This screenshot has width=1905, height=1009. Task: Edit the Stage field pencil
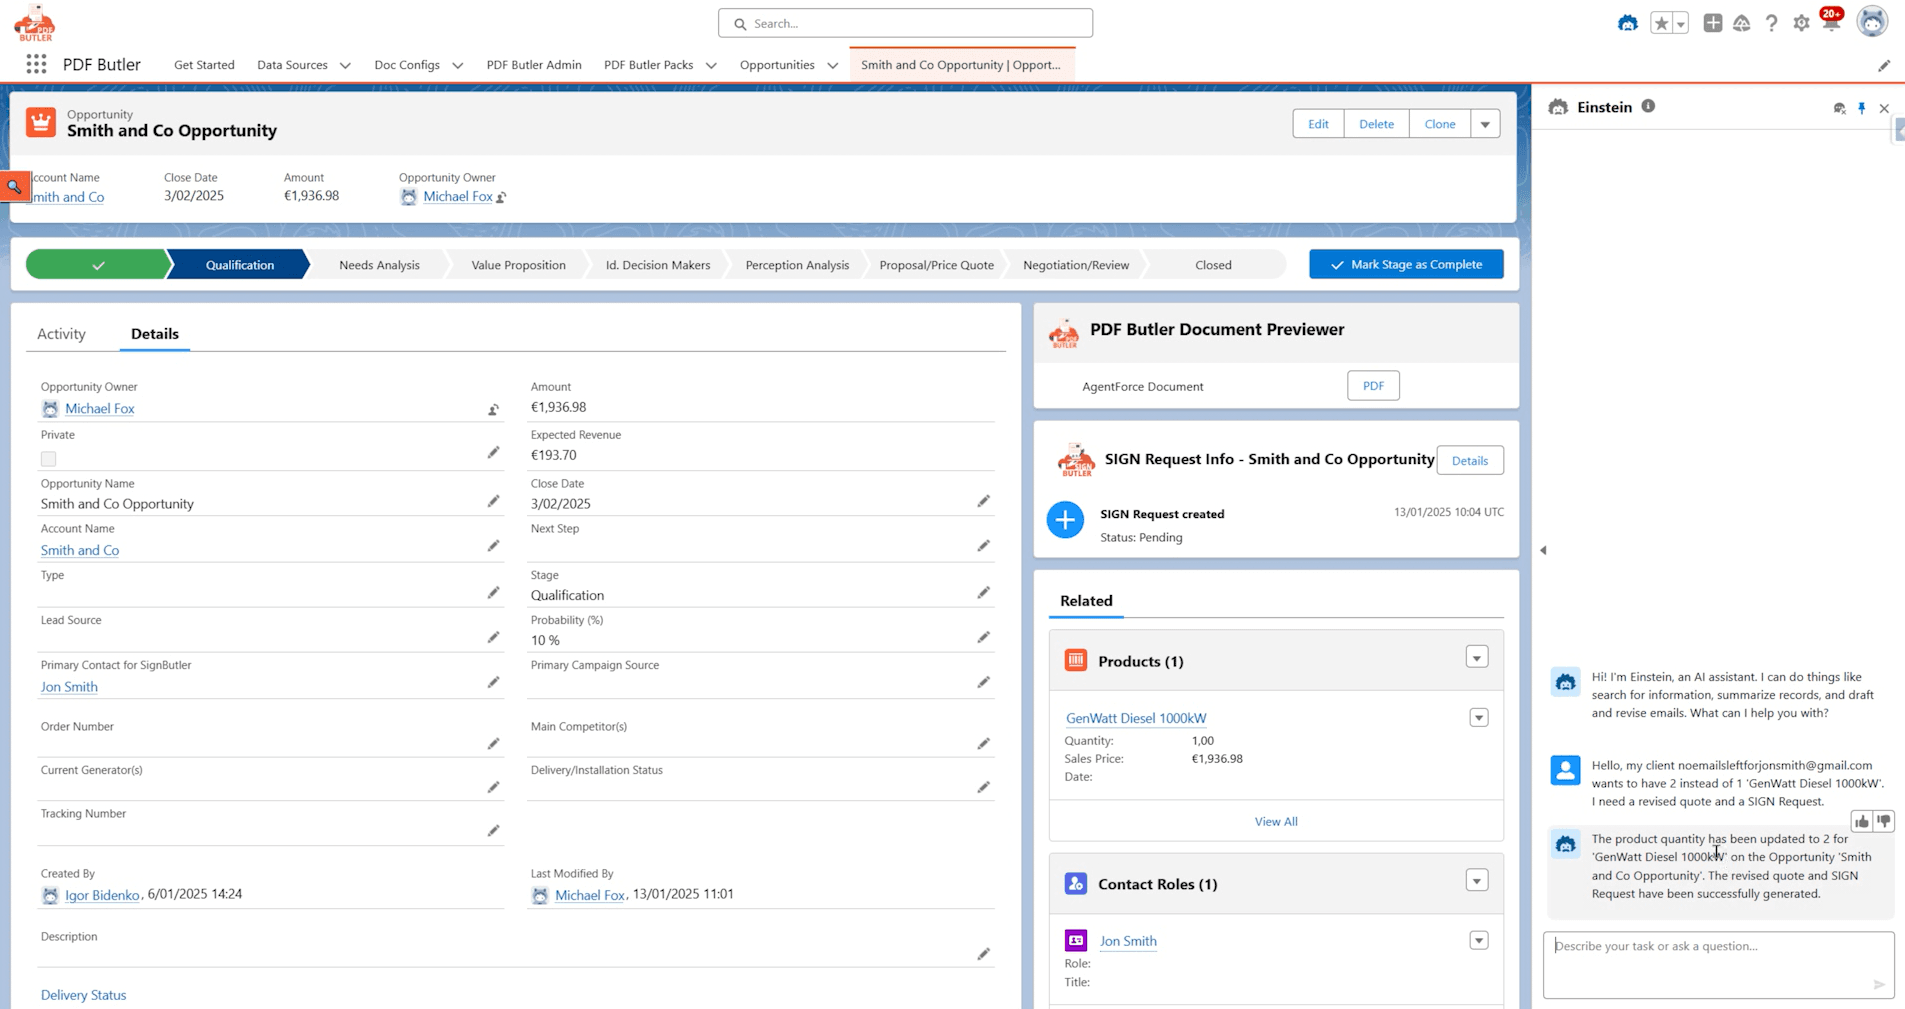(x=984, y=593)
